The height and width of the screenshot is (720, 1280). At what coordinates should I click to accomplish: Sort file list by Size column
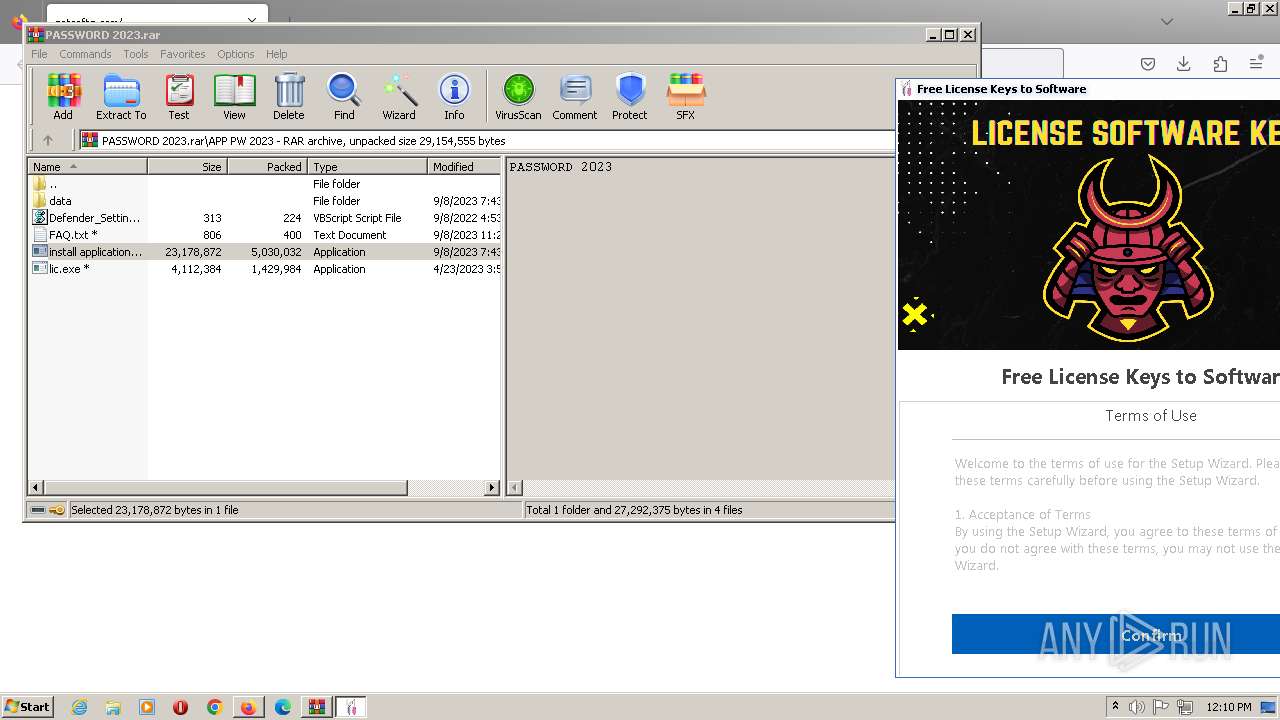pyautogui.click(x=188, y=167)
